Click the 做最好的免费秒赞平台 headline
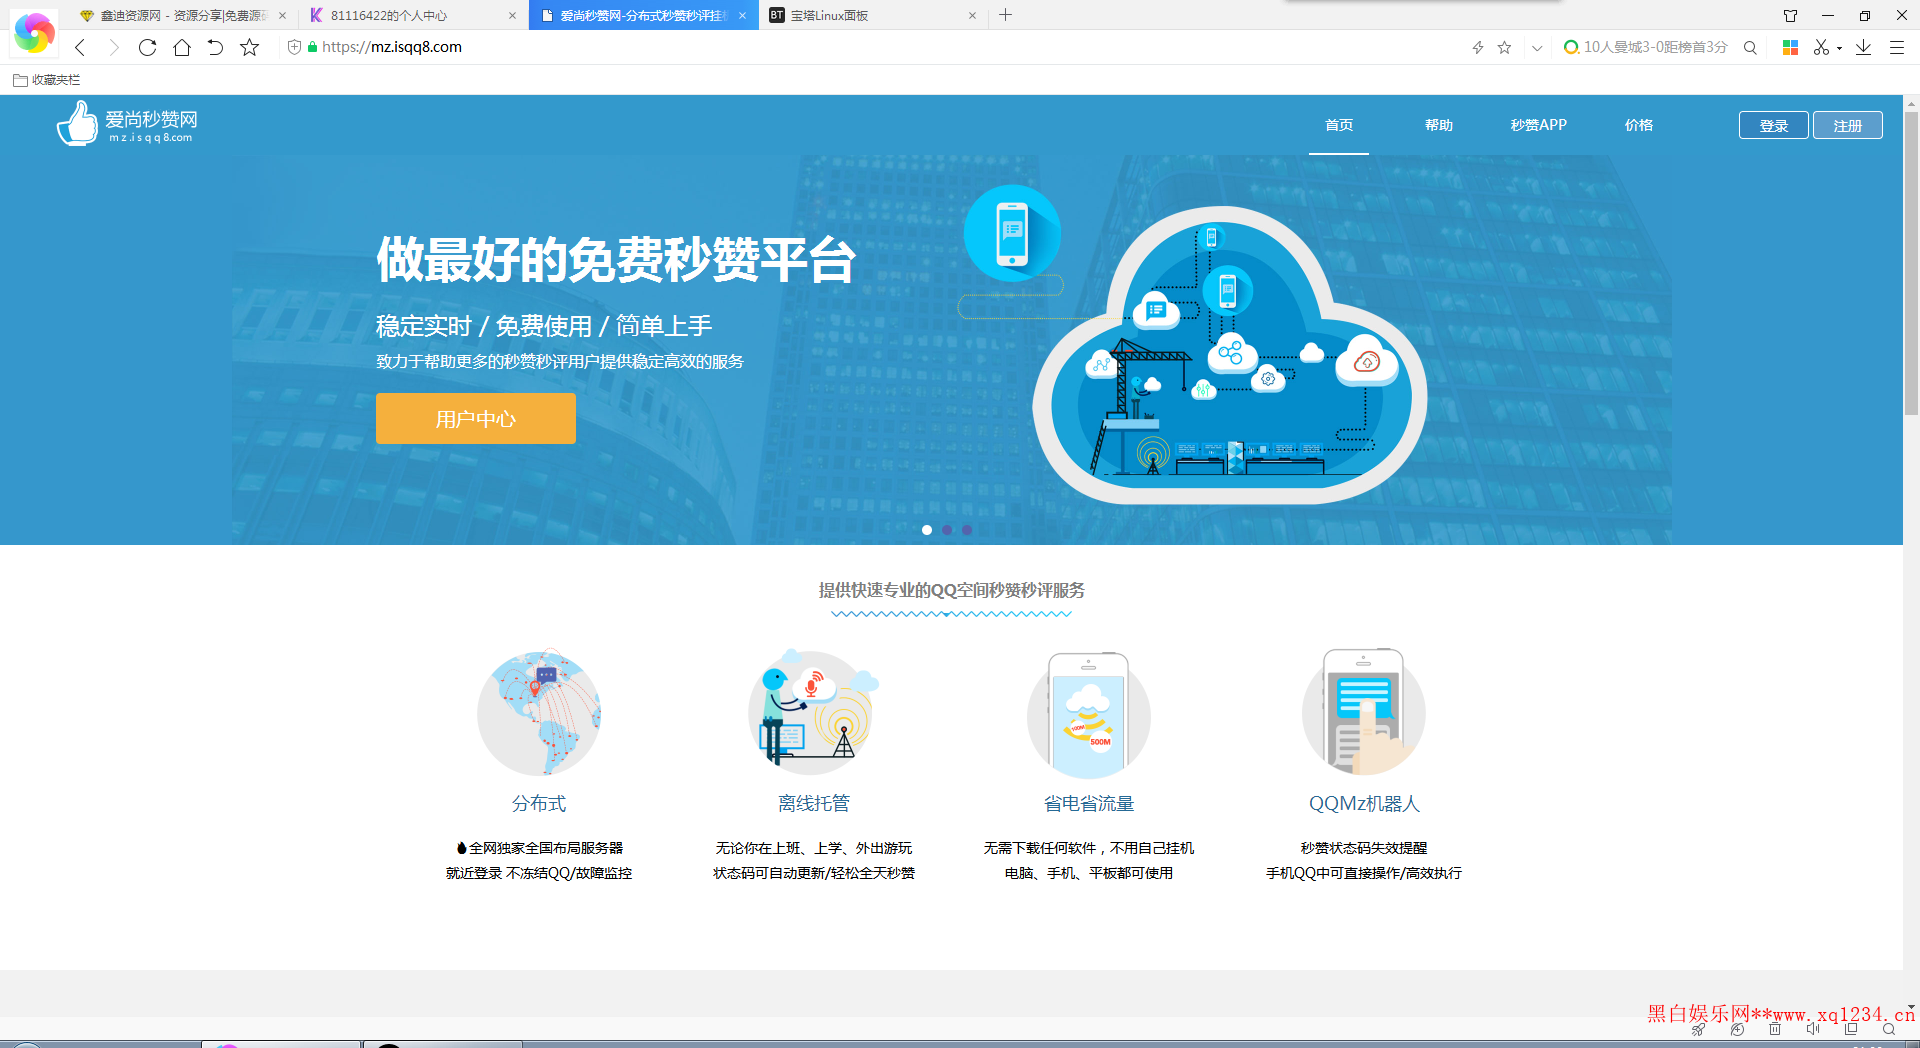The image size is (1920, 1048). point(616,260)
